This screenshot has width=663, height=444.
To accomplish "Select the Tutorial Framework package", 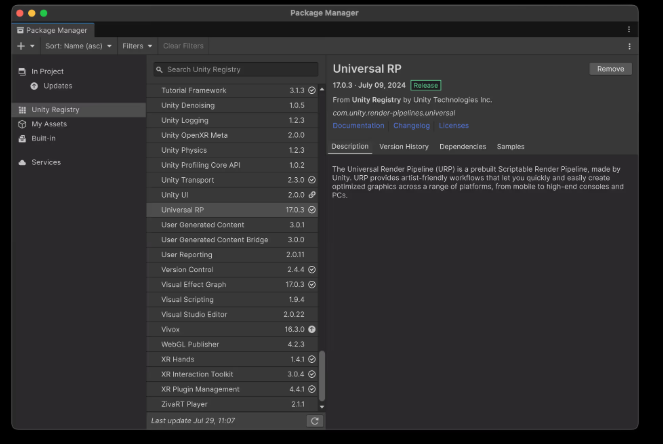I will tap(233, 90).
